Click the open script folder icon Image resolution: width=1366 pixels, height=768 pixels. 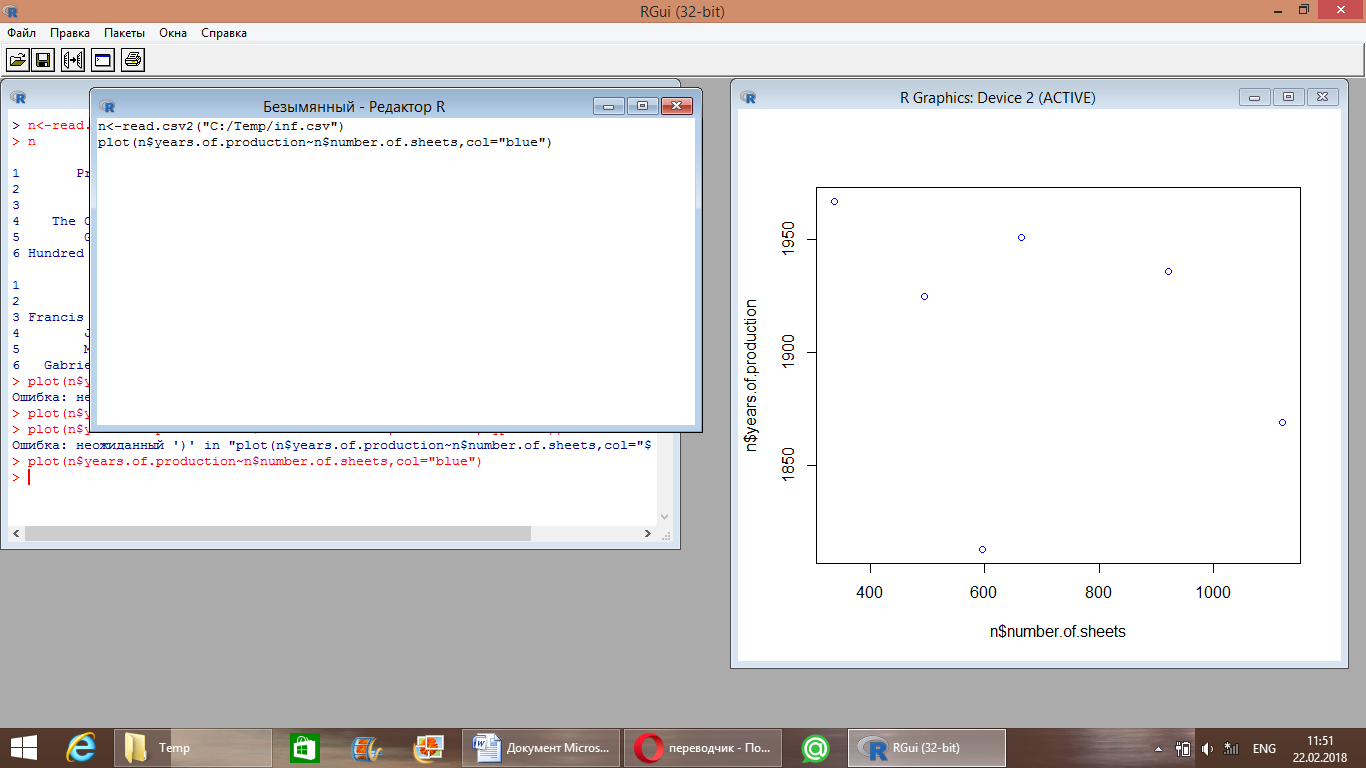tap(18, 61)
